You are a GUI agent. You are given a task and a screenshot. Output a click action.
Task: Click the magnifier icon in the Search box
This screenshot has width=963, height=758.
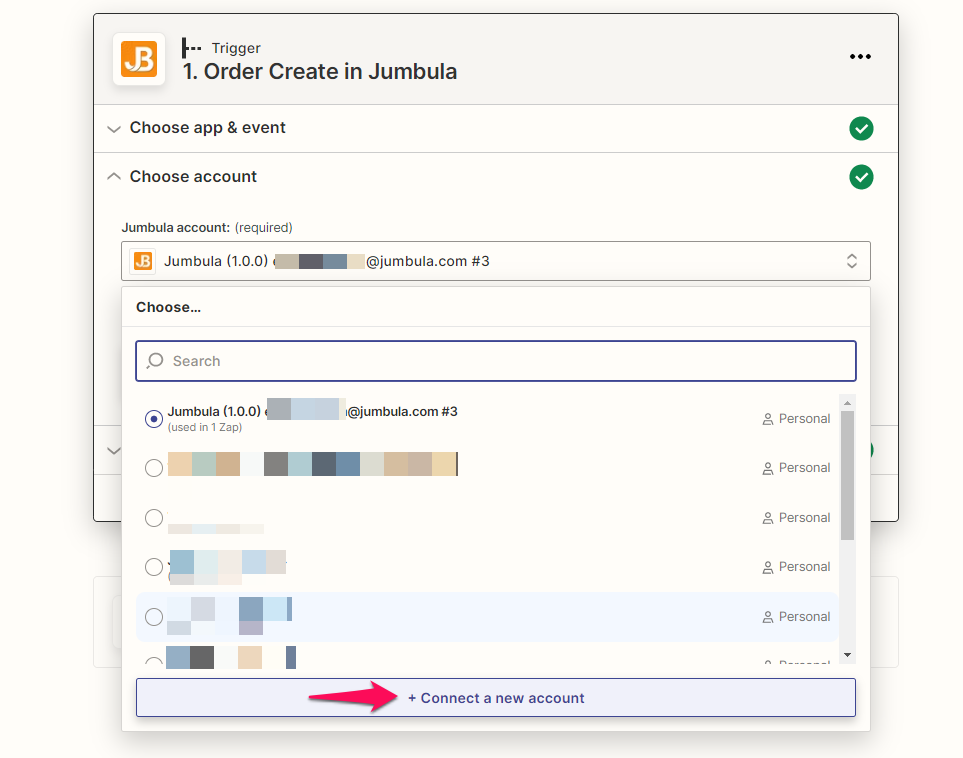(x=155, y=361)
